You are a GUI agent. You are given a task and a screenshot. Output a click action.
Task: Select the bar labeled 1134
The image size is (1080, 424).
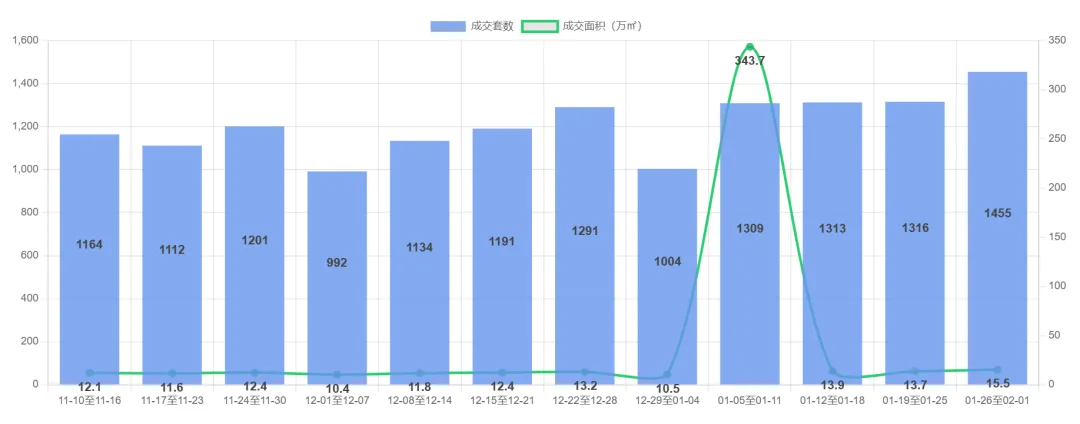pos(420,262)
